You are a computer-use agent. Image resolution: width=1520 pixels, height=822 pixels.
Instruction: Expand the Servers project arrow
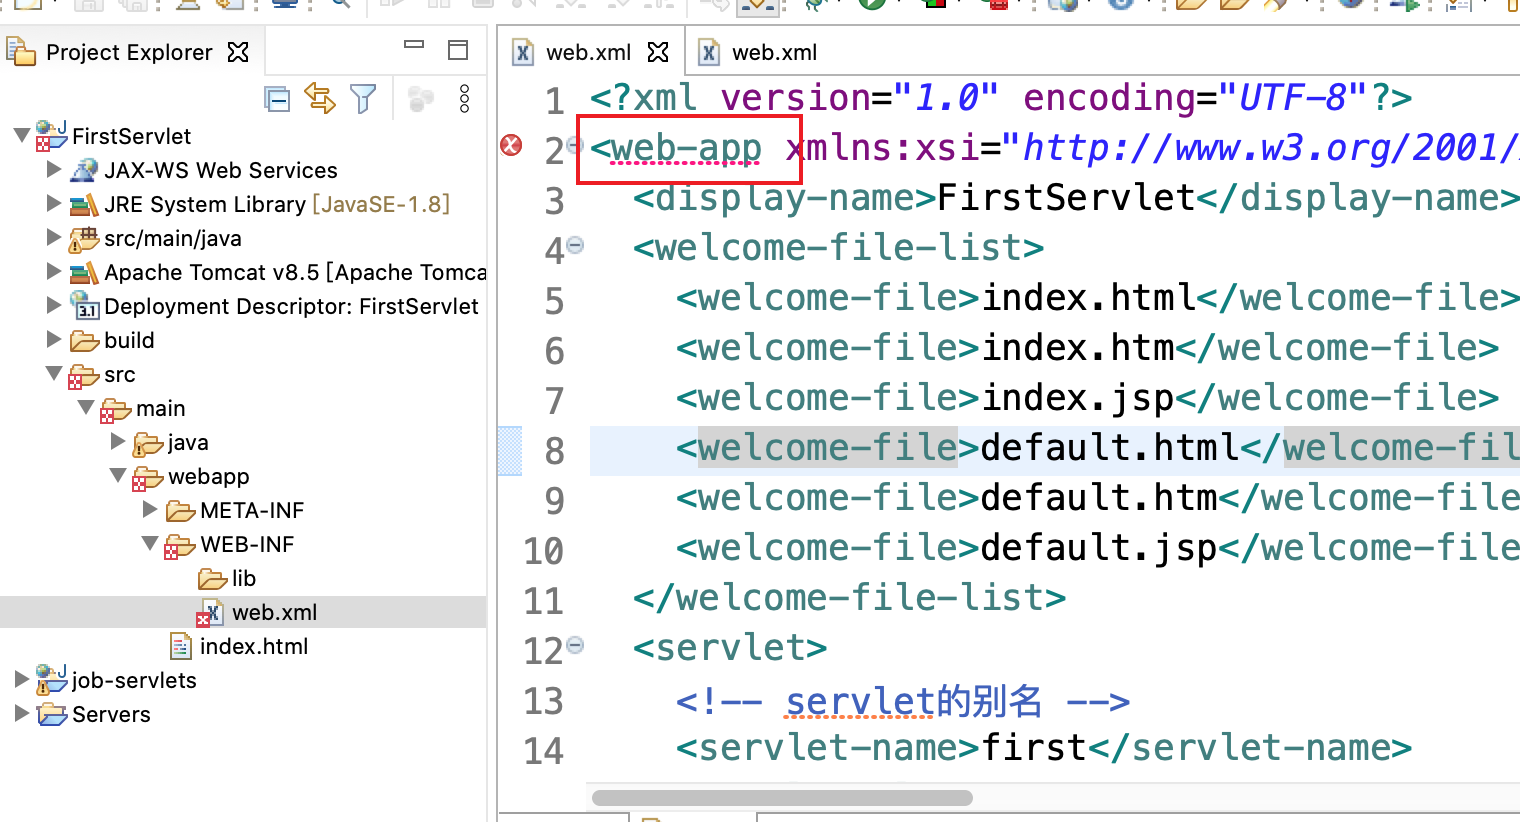click(x=22, y=713)
